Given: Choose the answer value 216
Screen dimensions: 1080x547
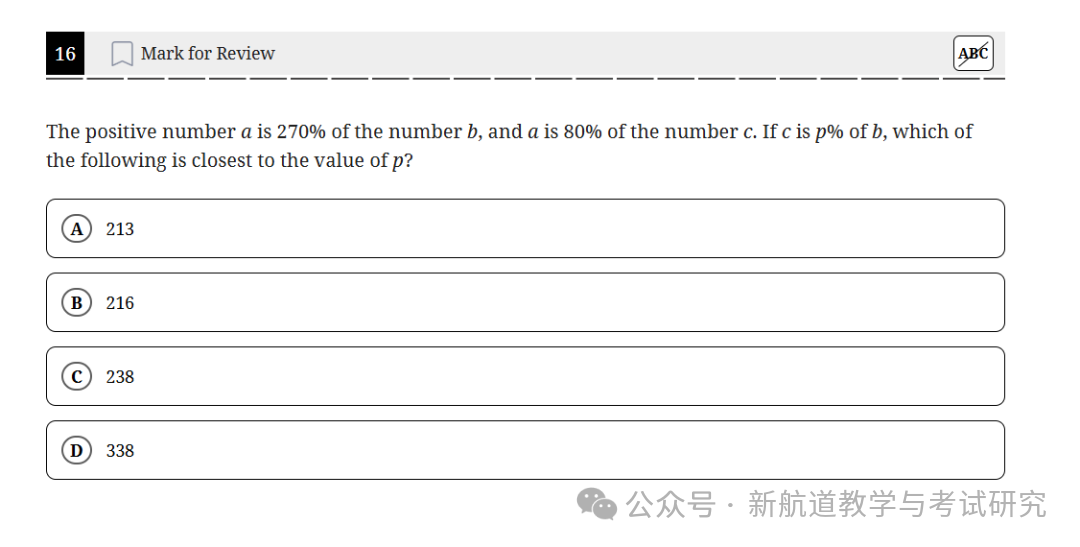Looking at the screenshot, I should [120, 302].
